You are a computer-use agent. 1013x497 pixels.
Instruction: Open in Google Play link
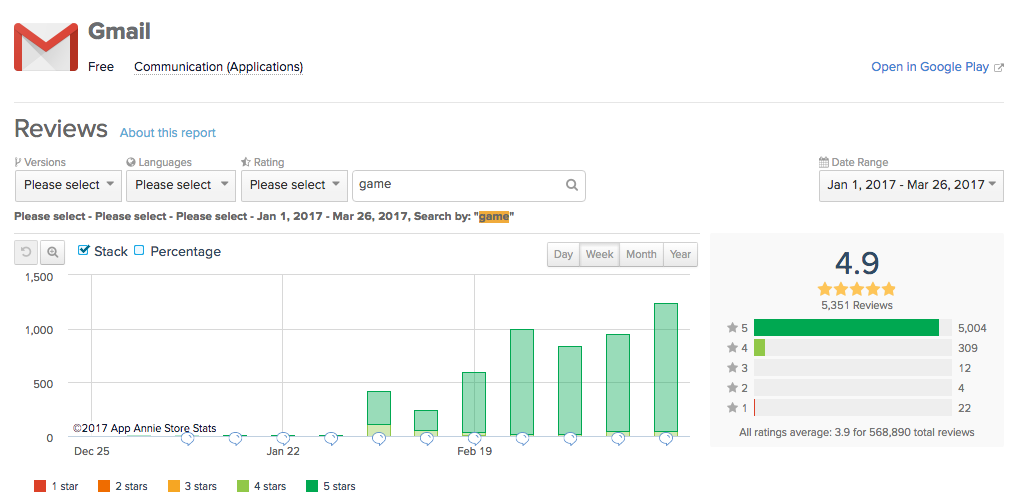930,67
